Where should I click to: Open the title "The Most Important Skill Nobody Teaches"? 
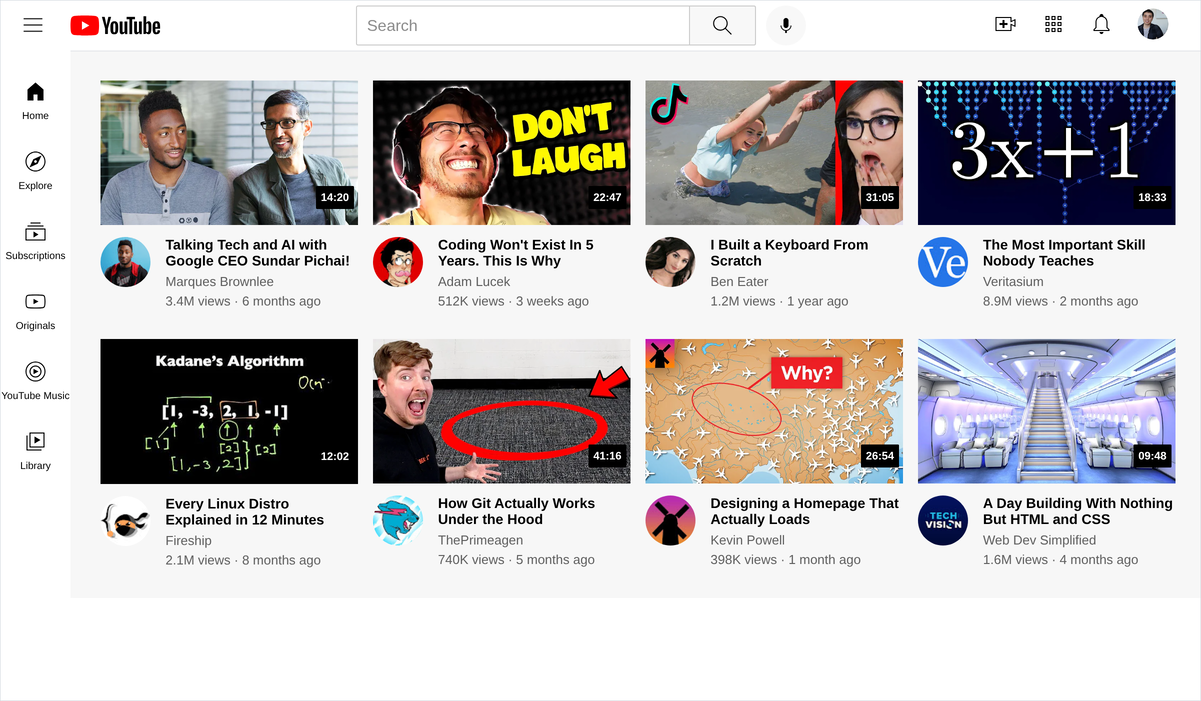[1064, 253]
